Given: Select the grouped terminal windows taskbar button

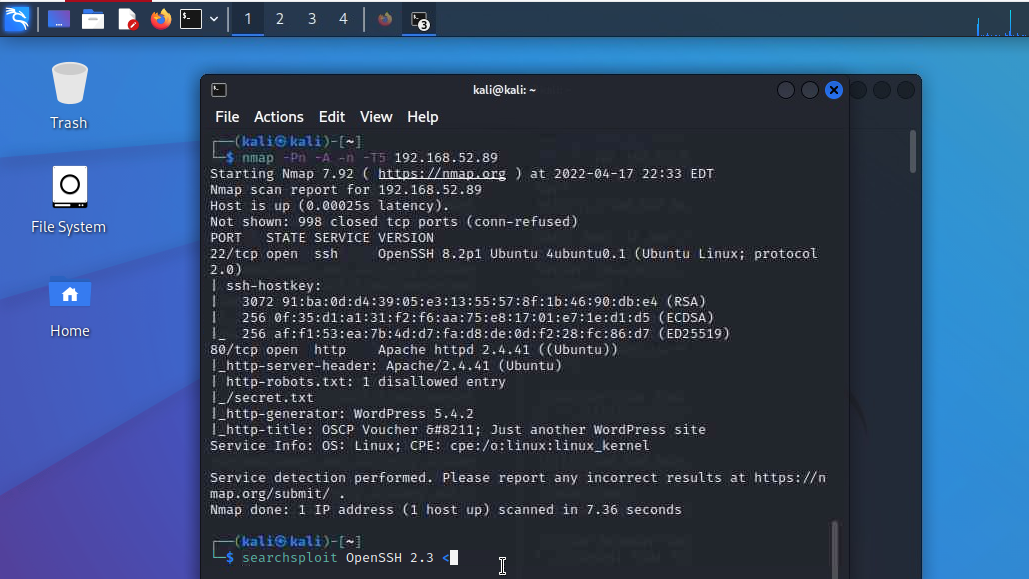Looking at the screenshot, I should pos(419,19).
